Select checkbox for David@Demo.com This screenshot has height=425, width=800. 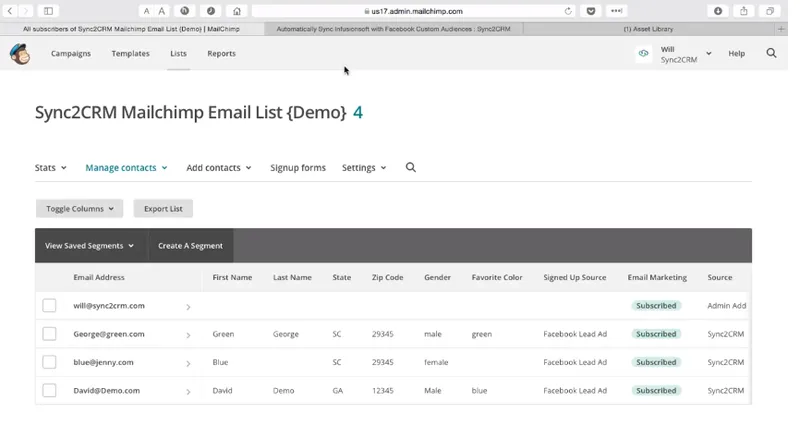pos(49,390)
